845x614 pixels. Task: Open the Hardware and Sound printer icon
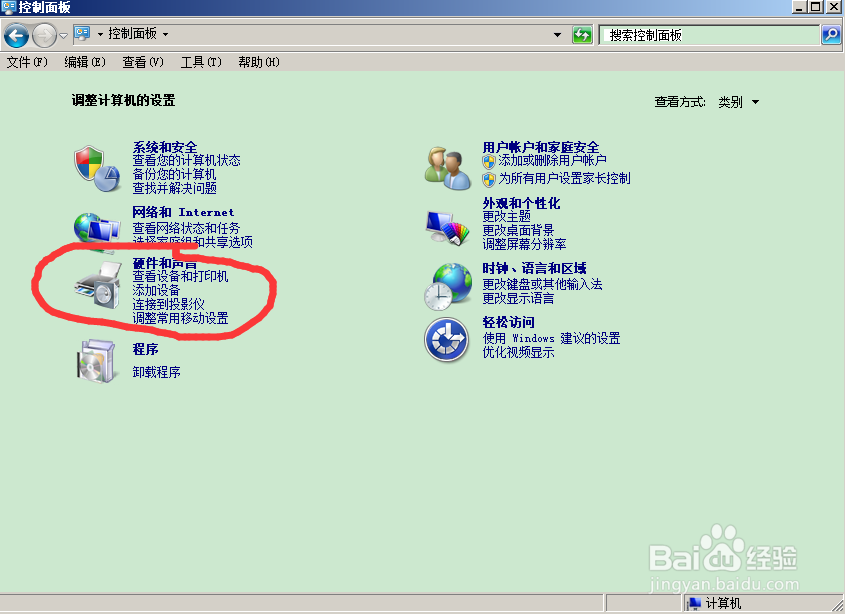[x=99, y=286]
